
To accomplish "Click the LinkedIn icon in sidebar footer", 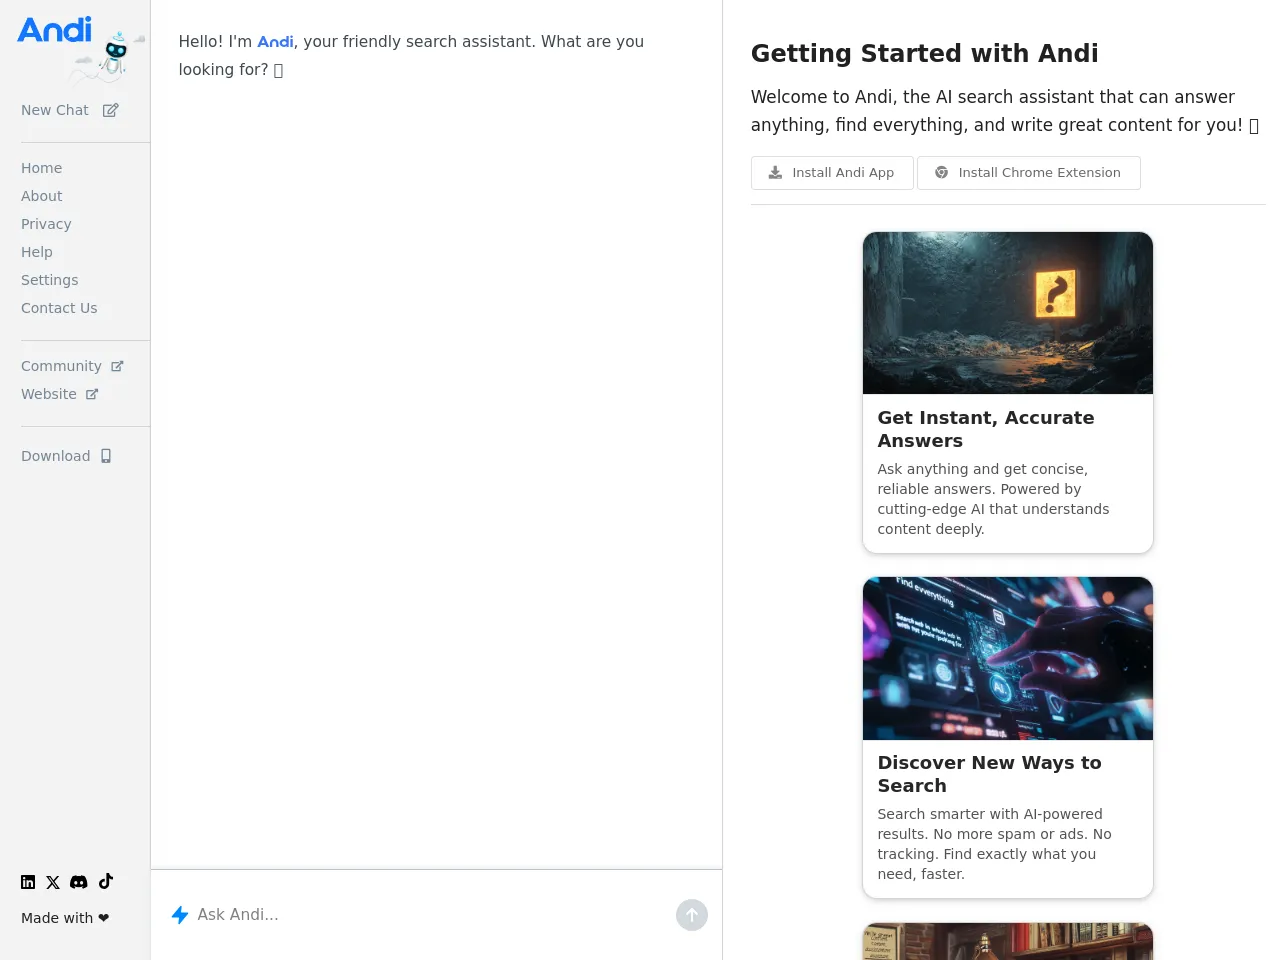I will coord(28,882).
